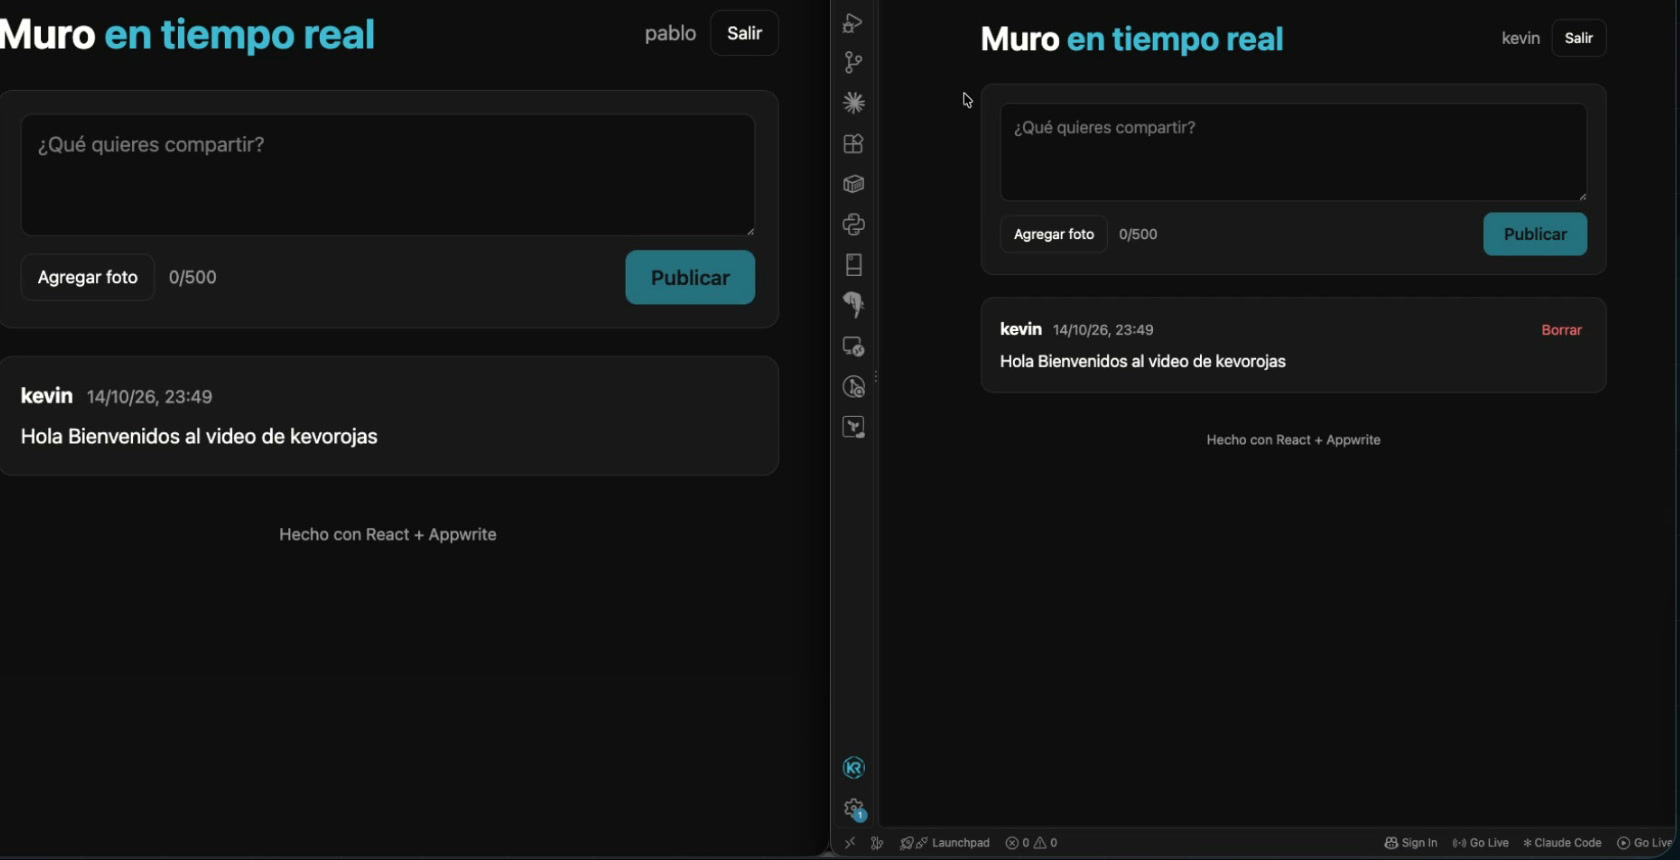Click the post text in kevin's window
The width and height of the screenshot is (1680, 860).
1143,361
